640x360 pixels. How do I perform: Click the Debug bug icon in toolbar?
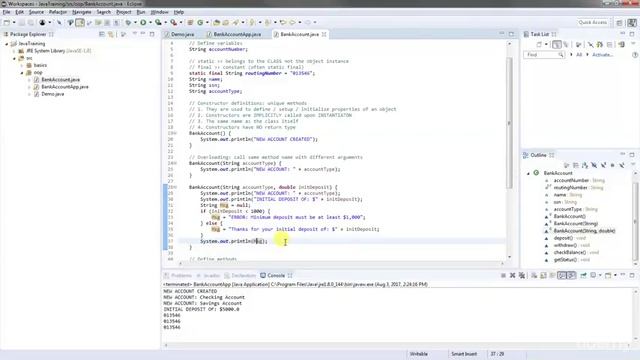tap(128, 22)
